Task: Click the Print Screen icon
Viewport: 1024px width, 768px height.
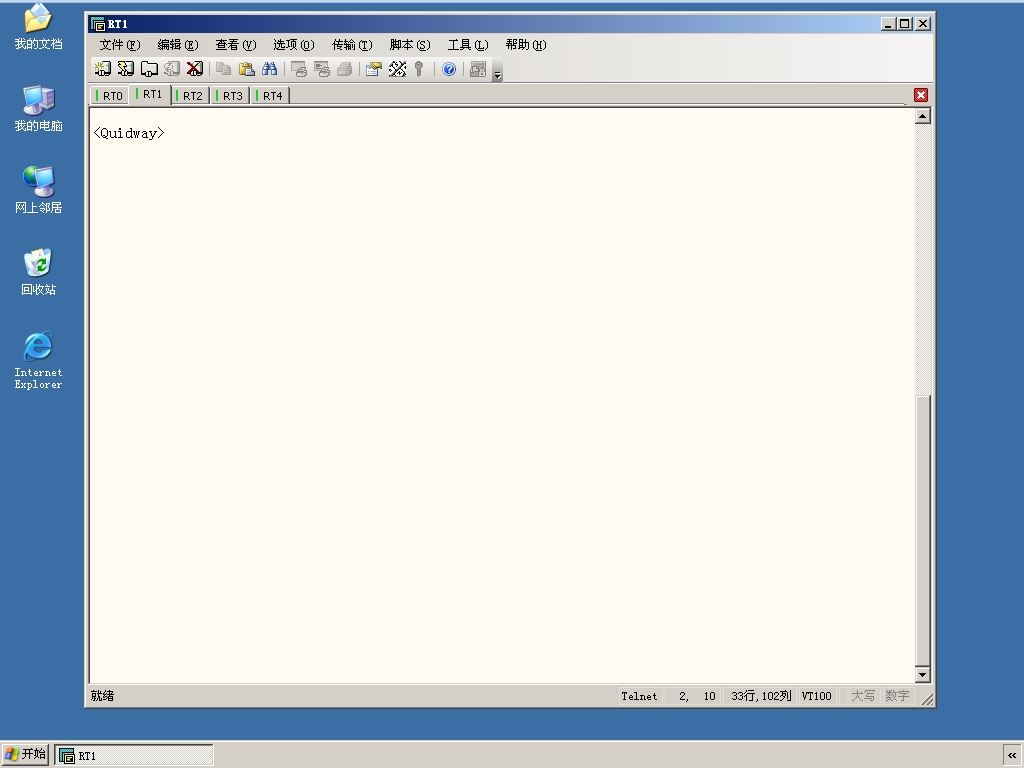Action: coord(299,69)
